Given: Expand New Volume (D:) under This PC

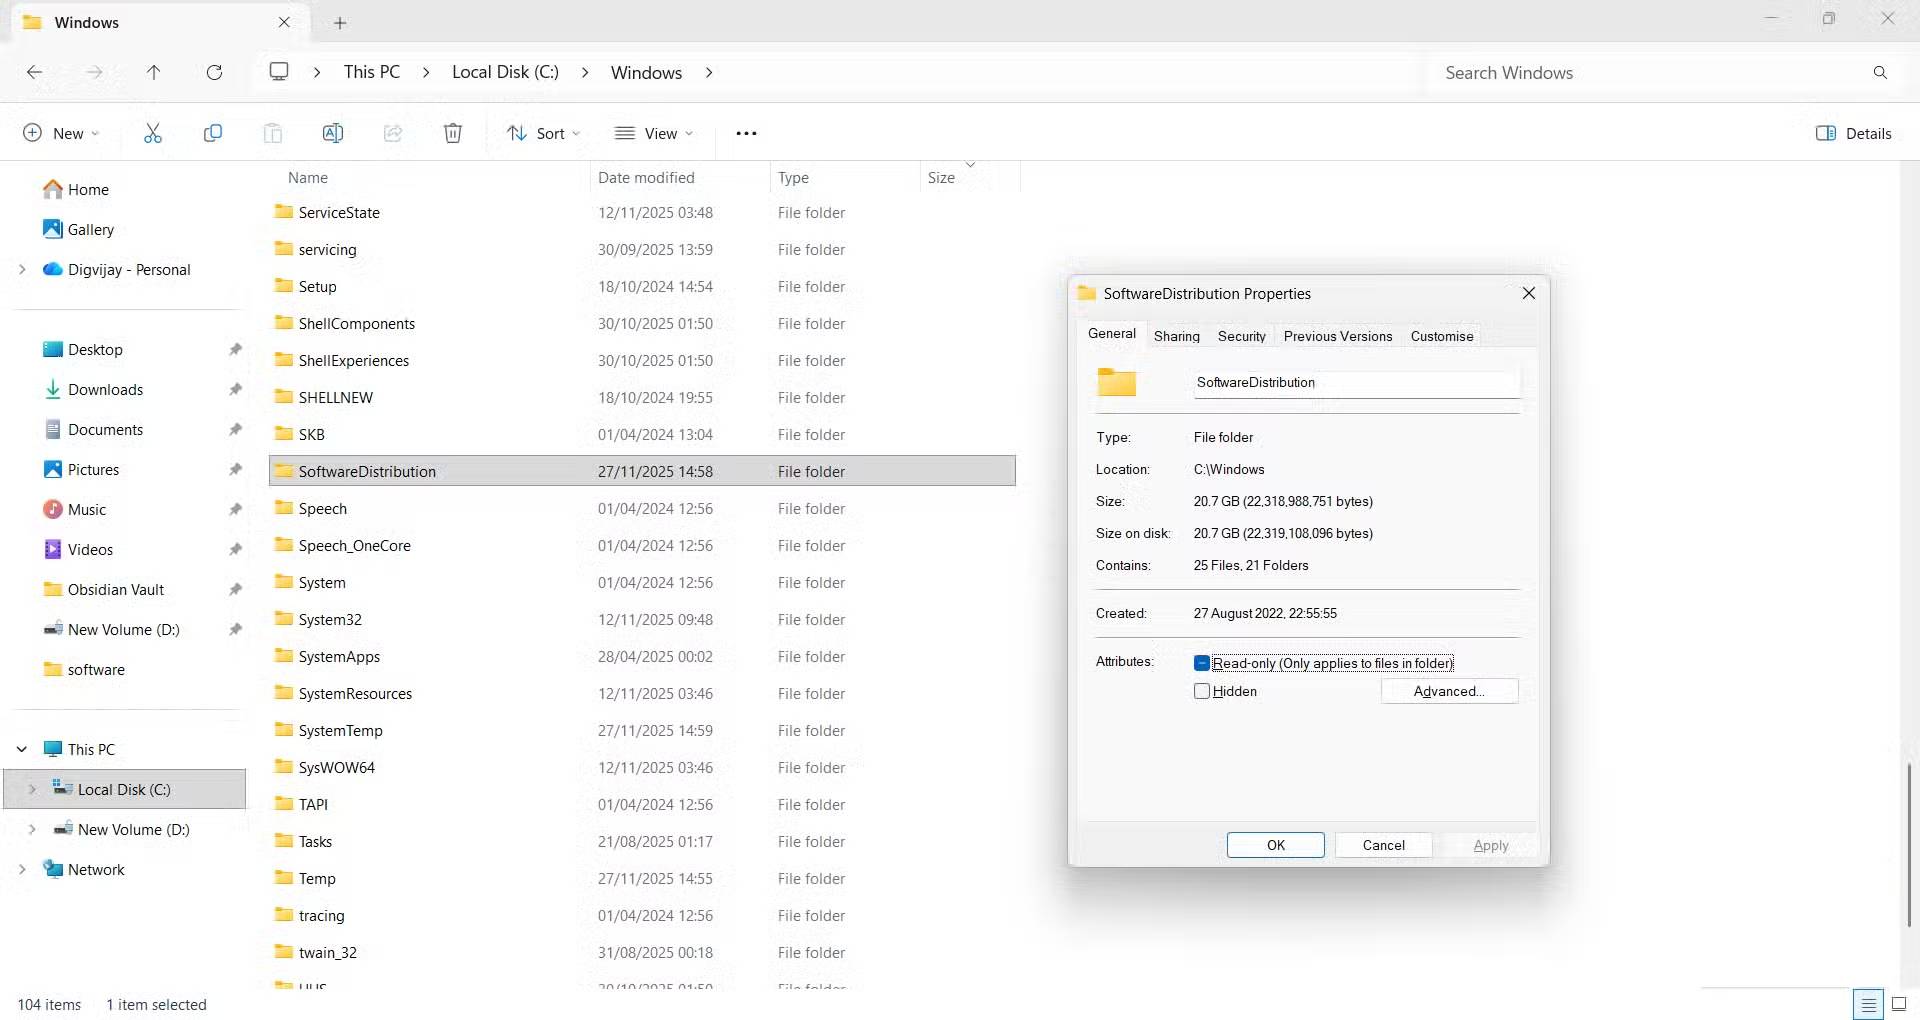Looking at the screenshot, I should pos(32,829).
